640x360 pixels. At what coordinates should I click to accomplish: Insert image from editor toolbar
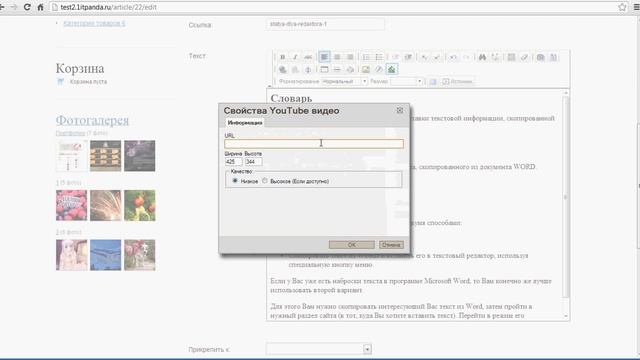(x=366, y=69)
